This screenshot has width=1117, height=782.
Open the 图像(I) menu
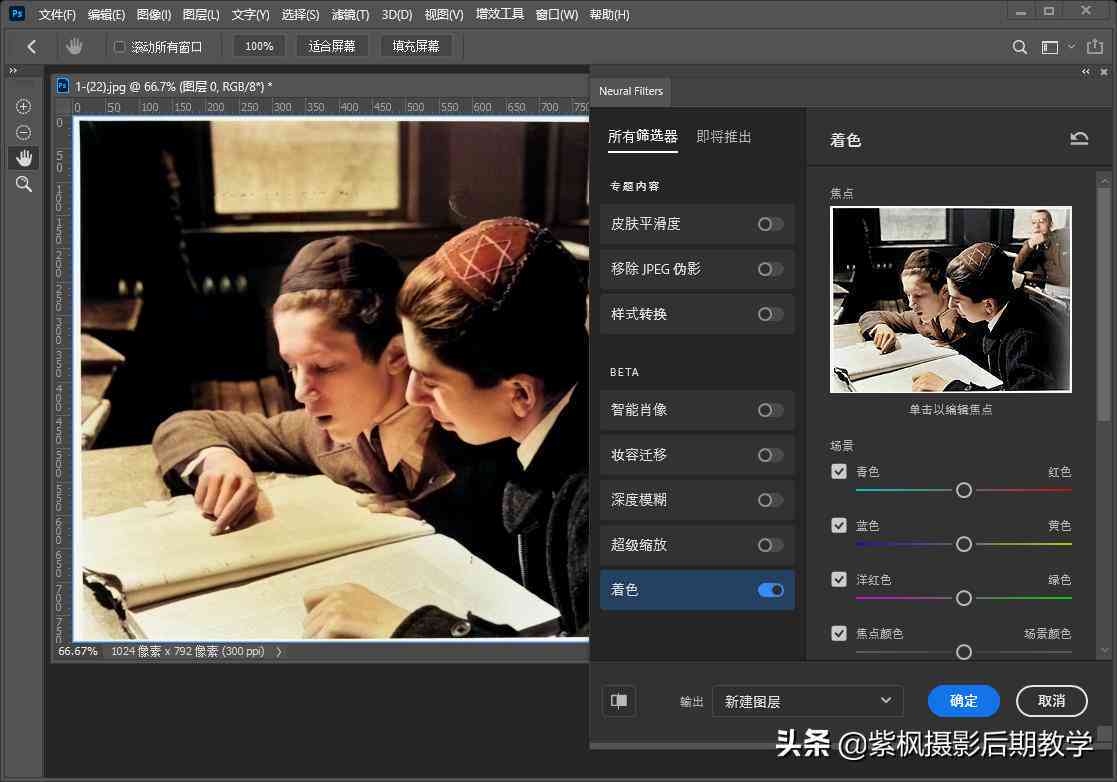pyautogui.click(x=154, y=14)
